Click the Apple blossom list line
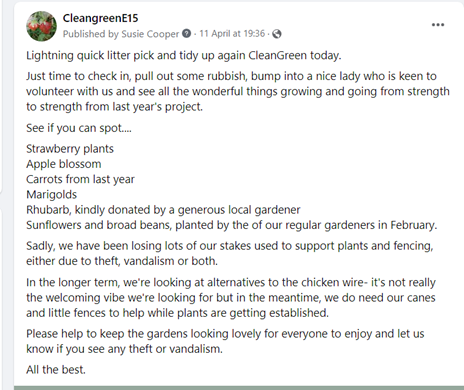 pos(64,164)
